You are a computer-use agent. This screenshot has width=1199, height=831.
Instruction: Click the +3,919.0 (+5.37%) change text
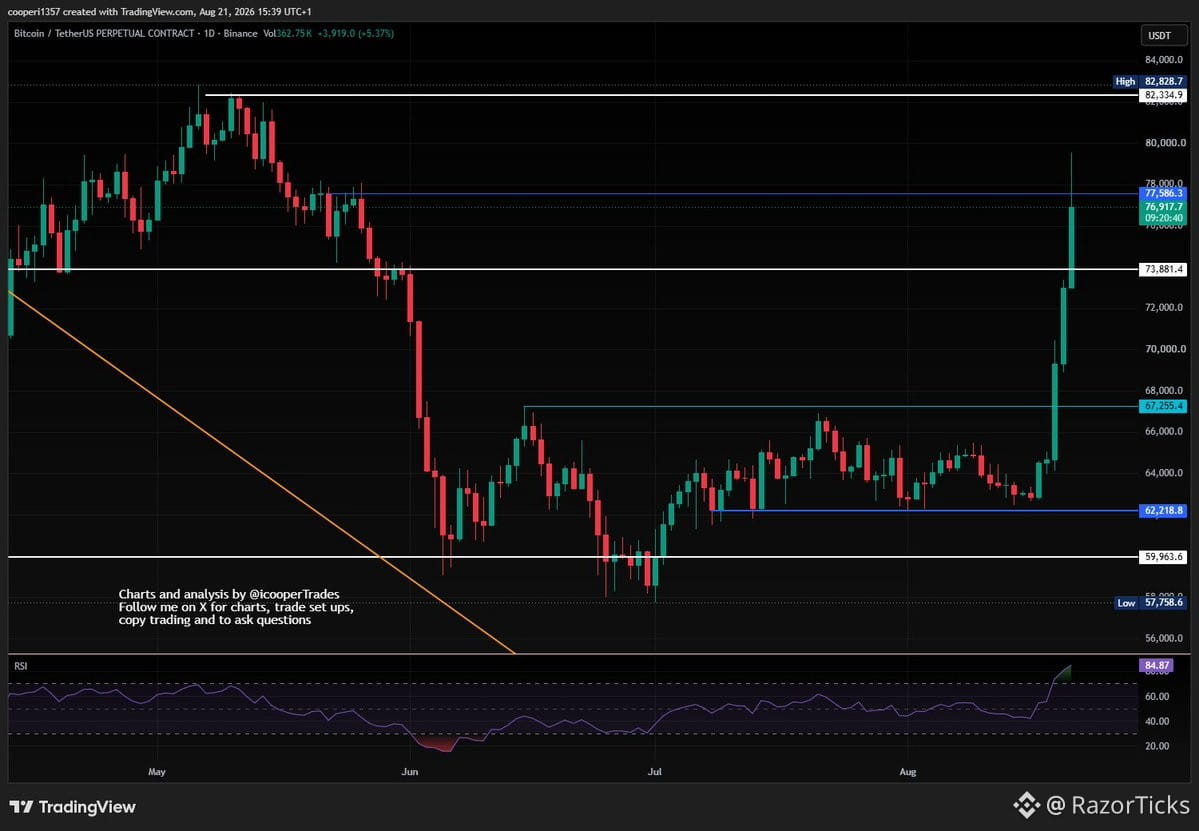(x=356, y=34)
